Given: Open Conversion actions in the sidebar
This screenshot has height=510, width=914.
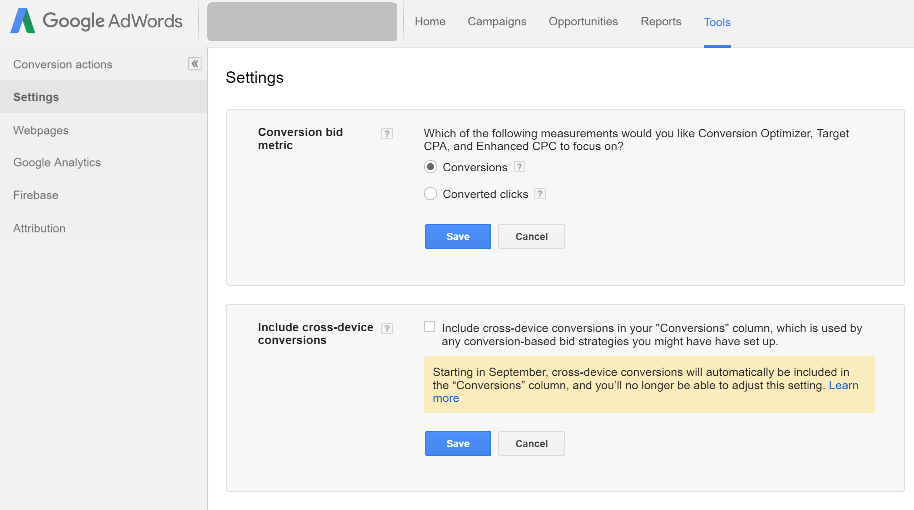Looking at the screenshot, I should click(x=63, y=64).
